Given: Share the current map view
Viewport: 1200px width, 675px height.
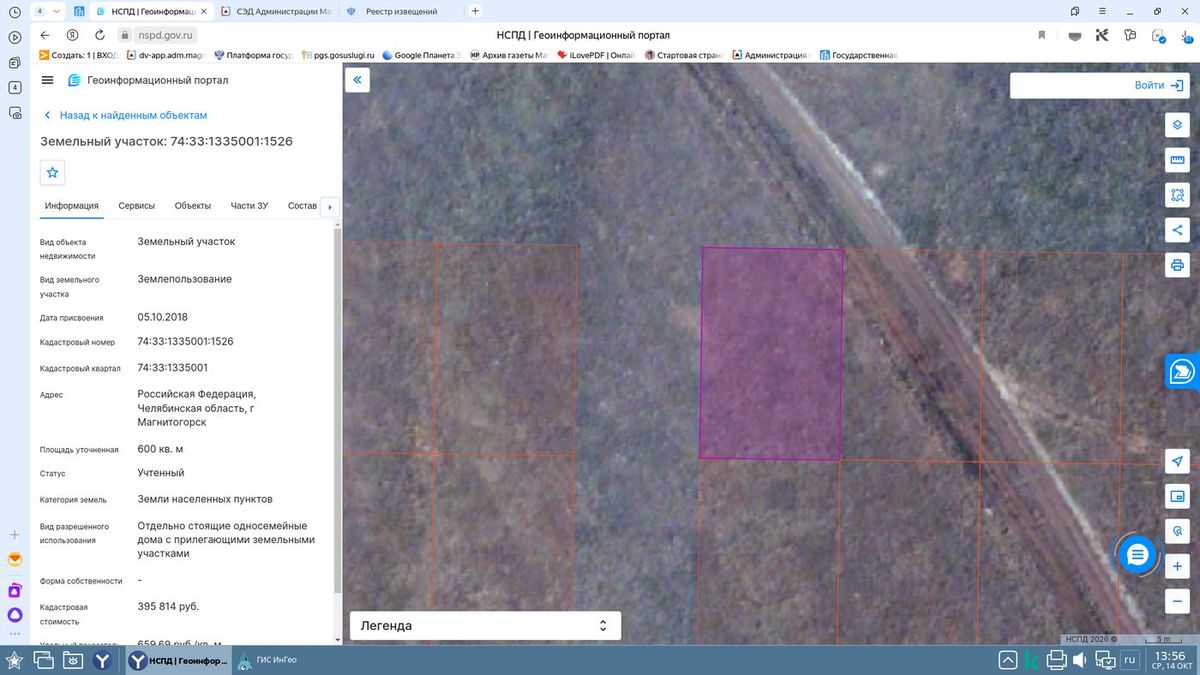Looking at the screenshot, I should click(1177, 230).
